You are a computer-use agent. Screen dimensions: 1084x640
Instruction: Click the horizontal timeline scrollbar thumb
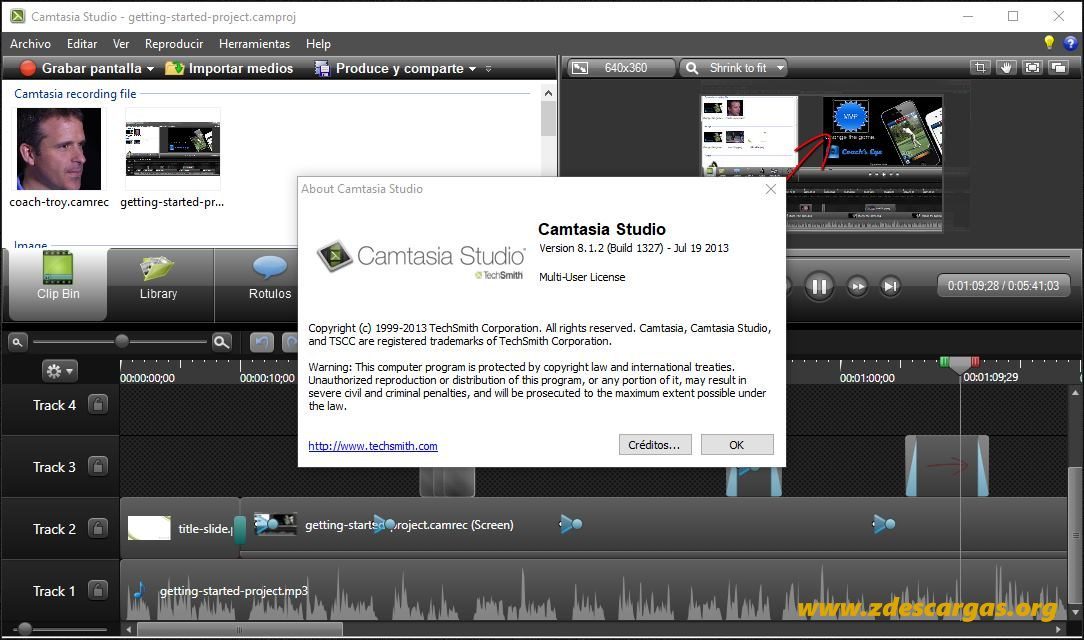[239, 630]
